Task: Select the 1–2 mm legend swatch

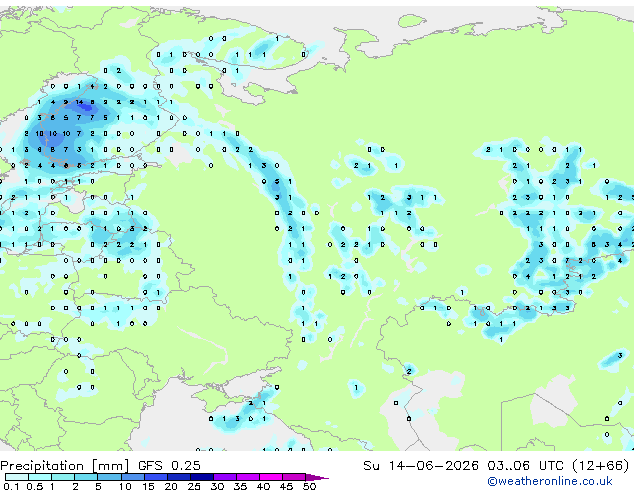Action: (x=63, y=477)
